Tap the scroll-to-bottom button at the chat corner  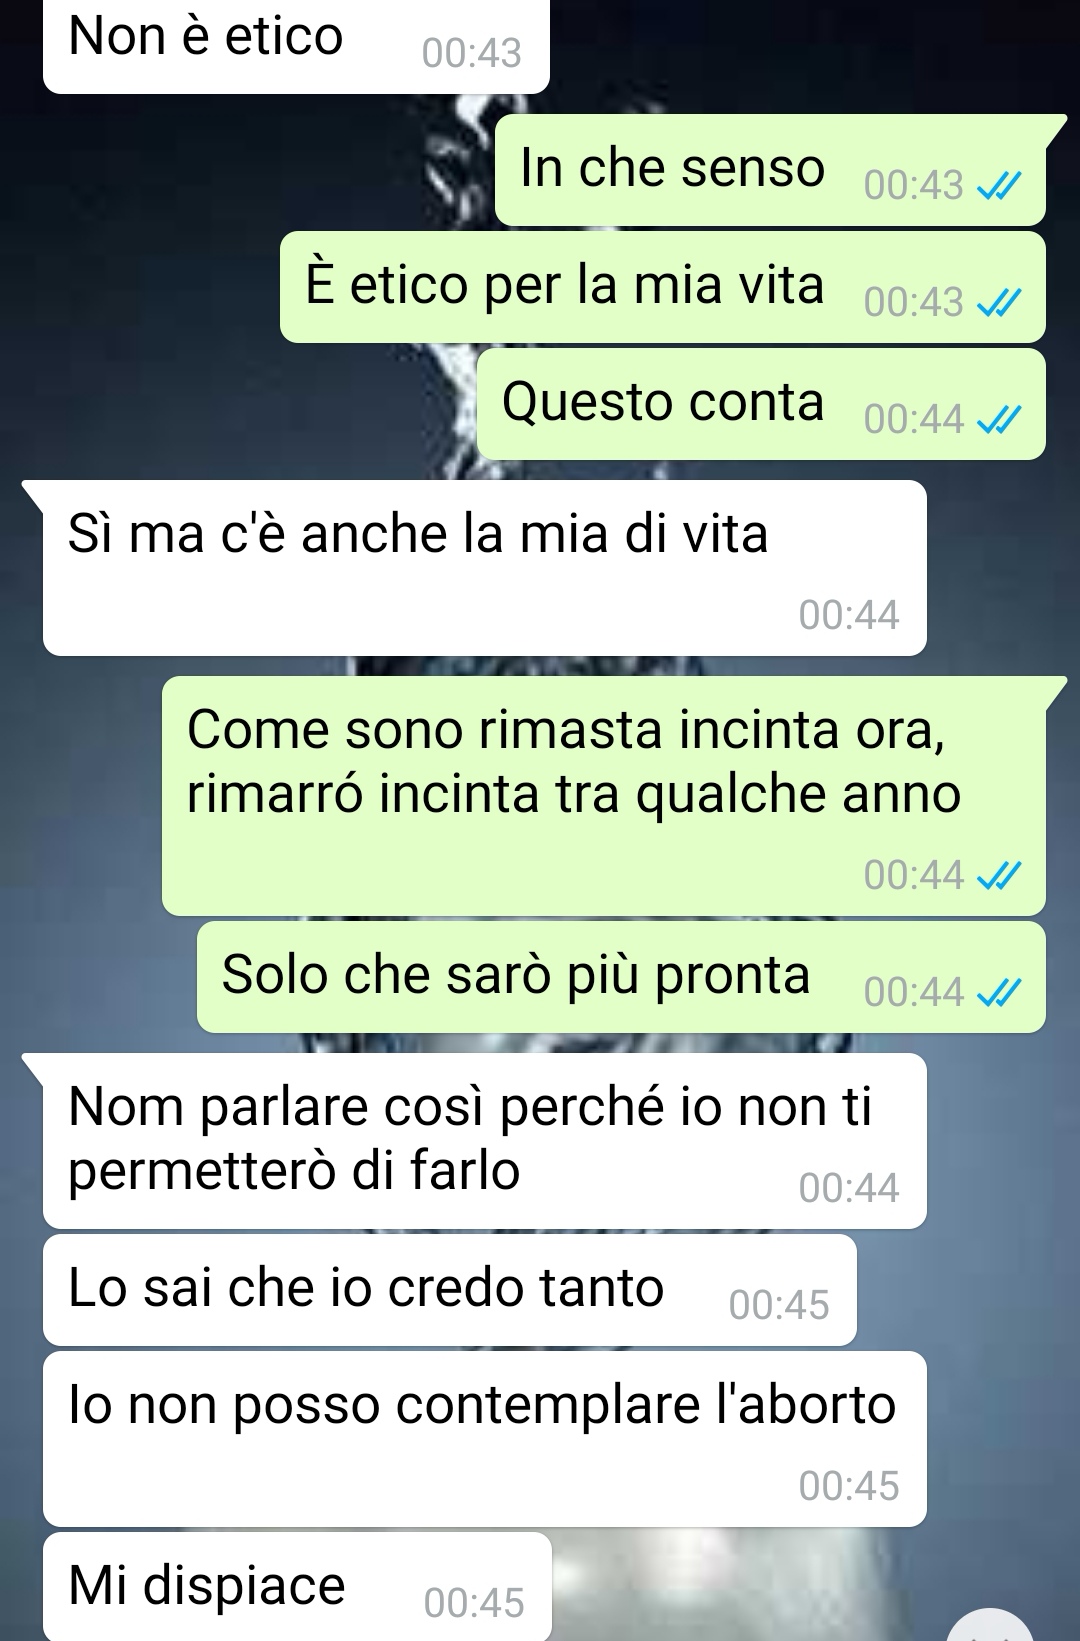click(990, 1625)
